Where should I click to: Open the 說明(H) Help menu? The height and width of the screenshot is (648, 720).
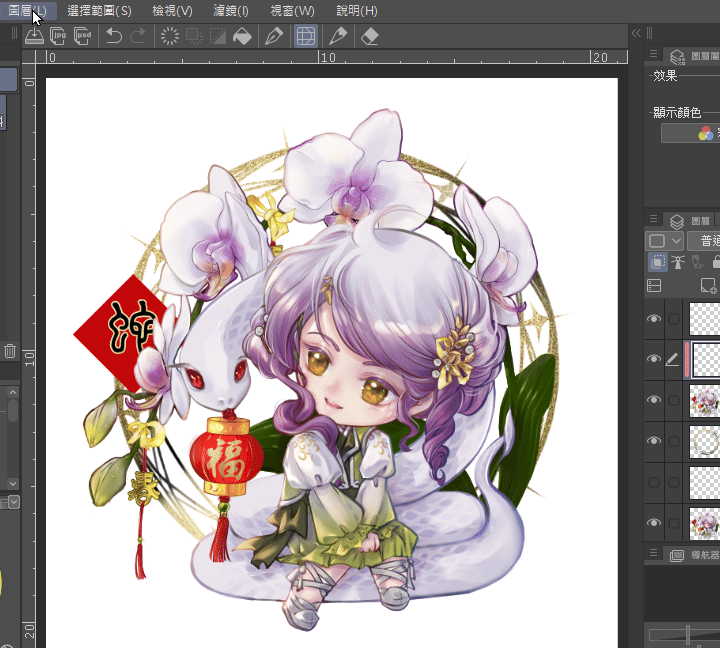pyautogui.click(x=357, y=11)
